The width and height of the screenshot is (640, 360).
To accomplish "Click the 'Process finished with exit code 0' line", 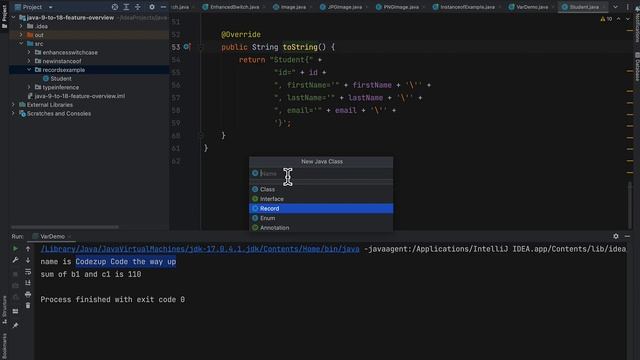I will pos(113,300).
